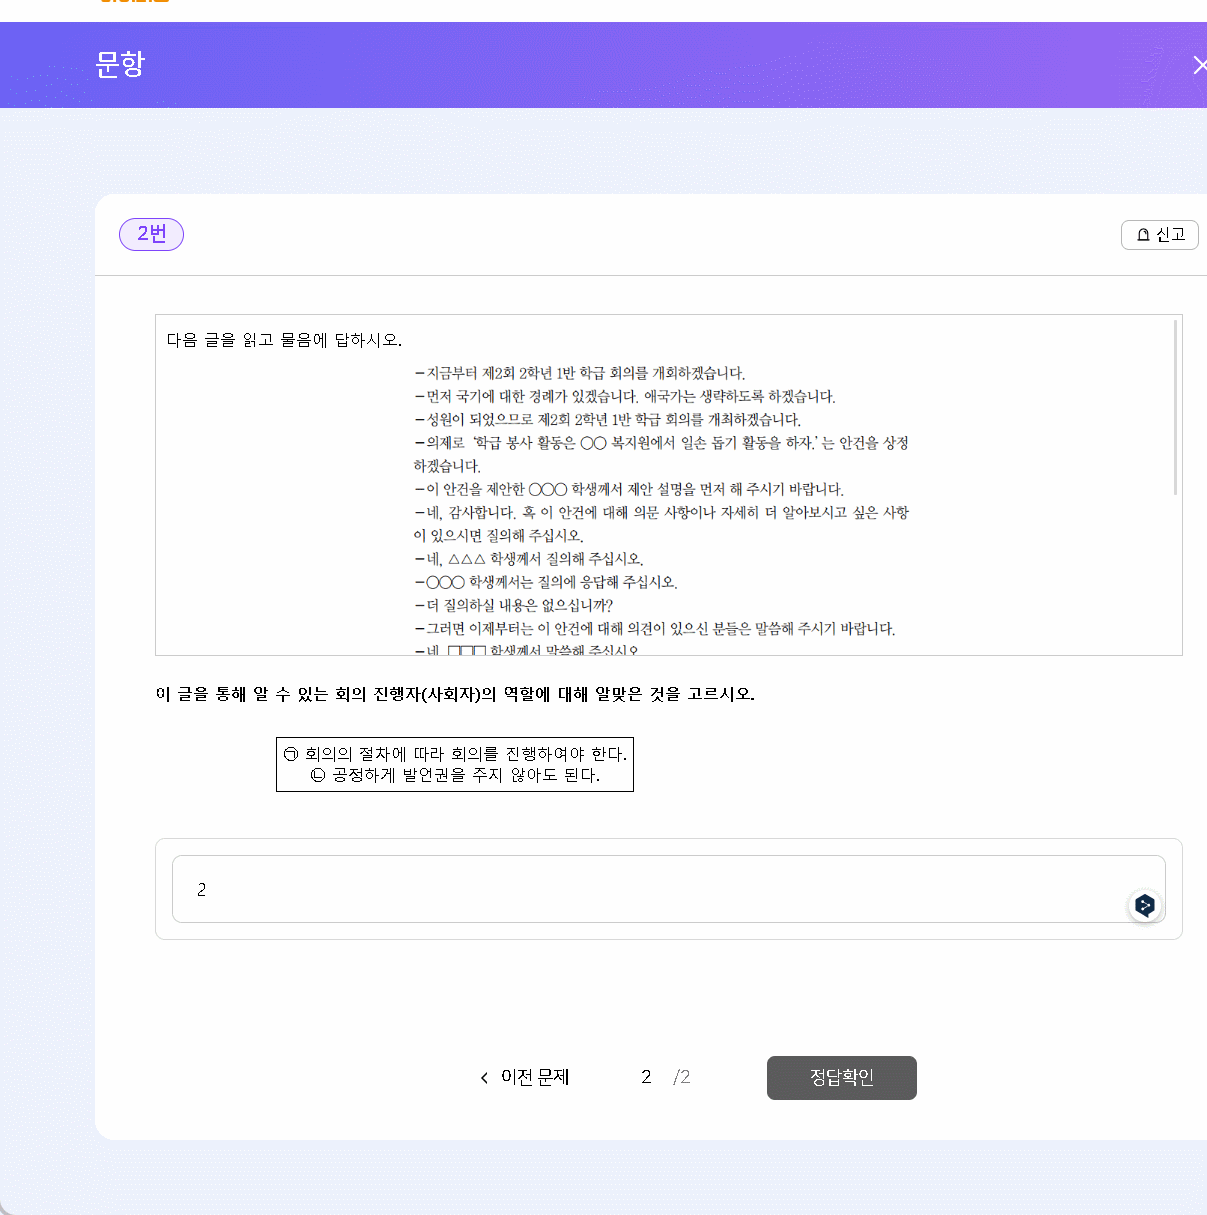Click the dark hexagon icon in answer field
1207x1215 pixels.
[1145, 905]
